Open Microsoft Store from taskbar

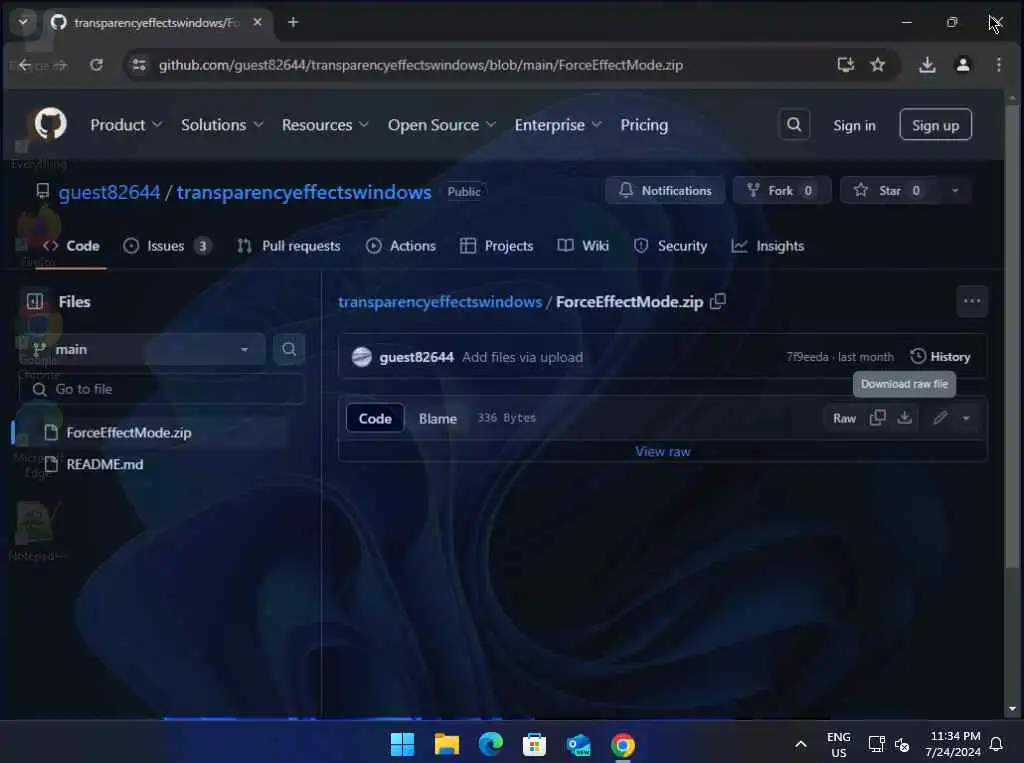pyautogui.click(x=534, y=745)
